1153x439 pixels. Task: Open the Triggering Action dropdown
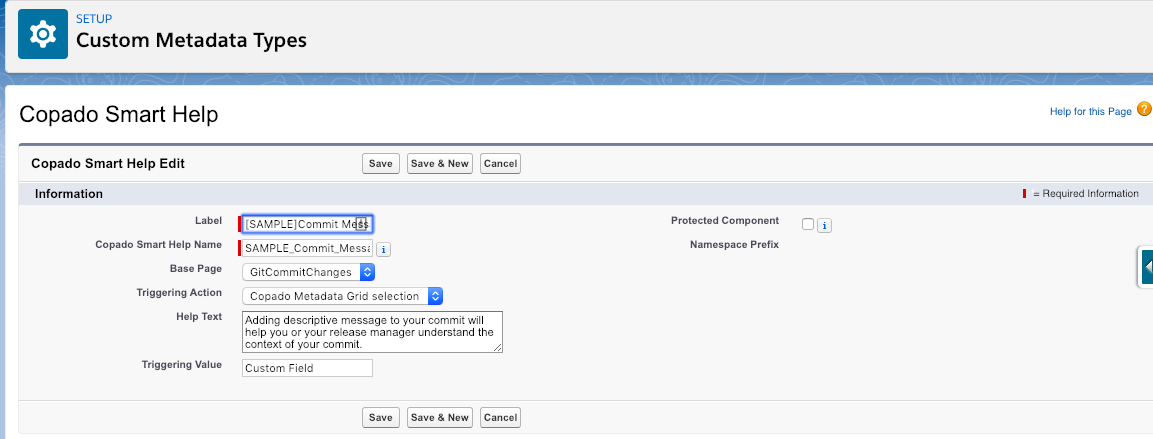pyautogui.click(x=342, y=296)
